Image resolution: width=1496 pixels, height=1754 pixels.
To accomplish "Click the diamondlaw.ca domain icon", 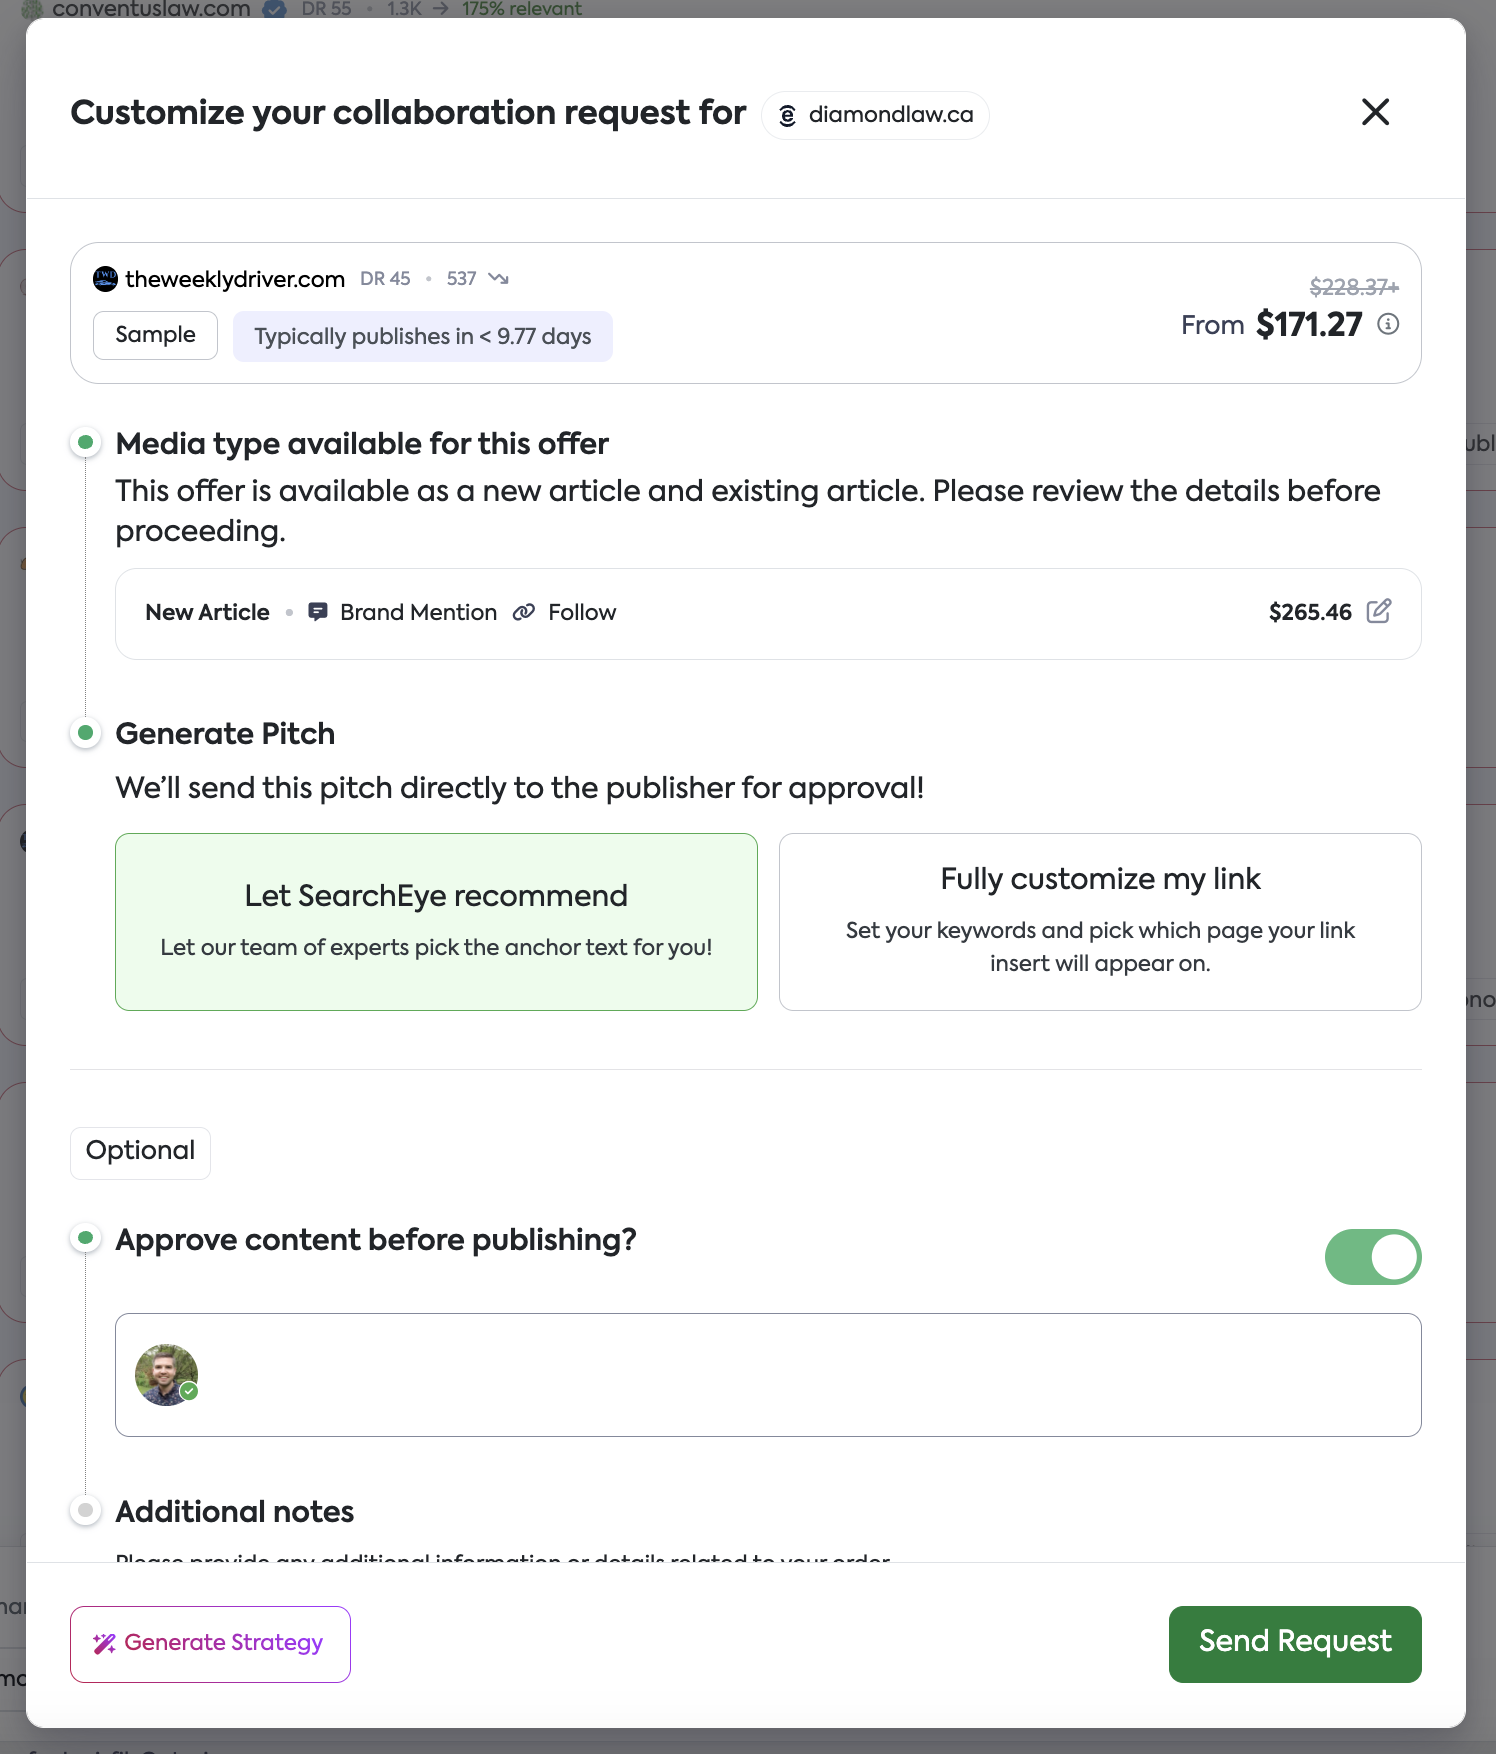I will [x=788, y=116].
